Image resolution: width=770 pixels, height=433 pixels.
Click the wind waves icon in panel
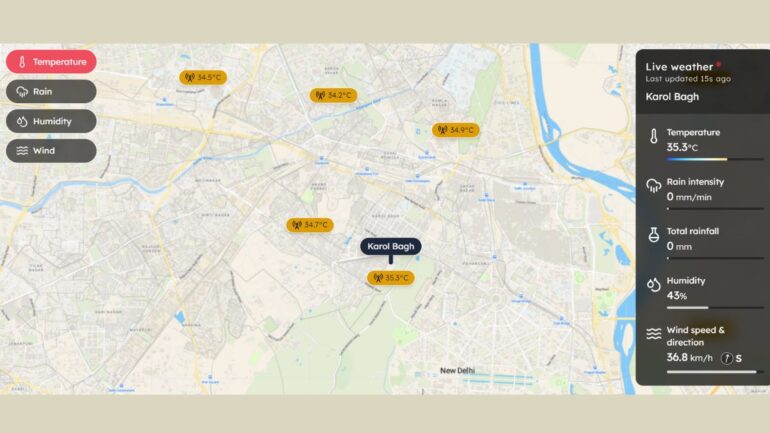click(x=654, y=334)
